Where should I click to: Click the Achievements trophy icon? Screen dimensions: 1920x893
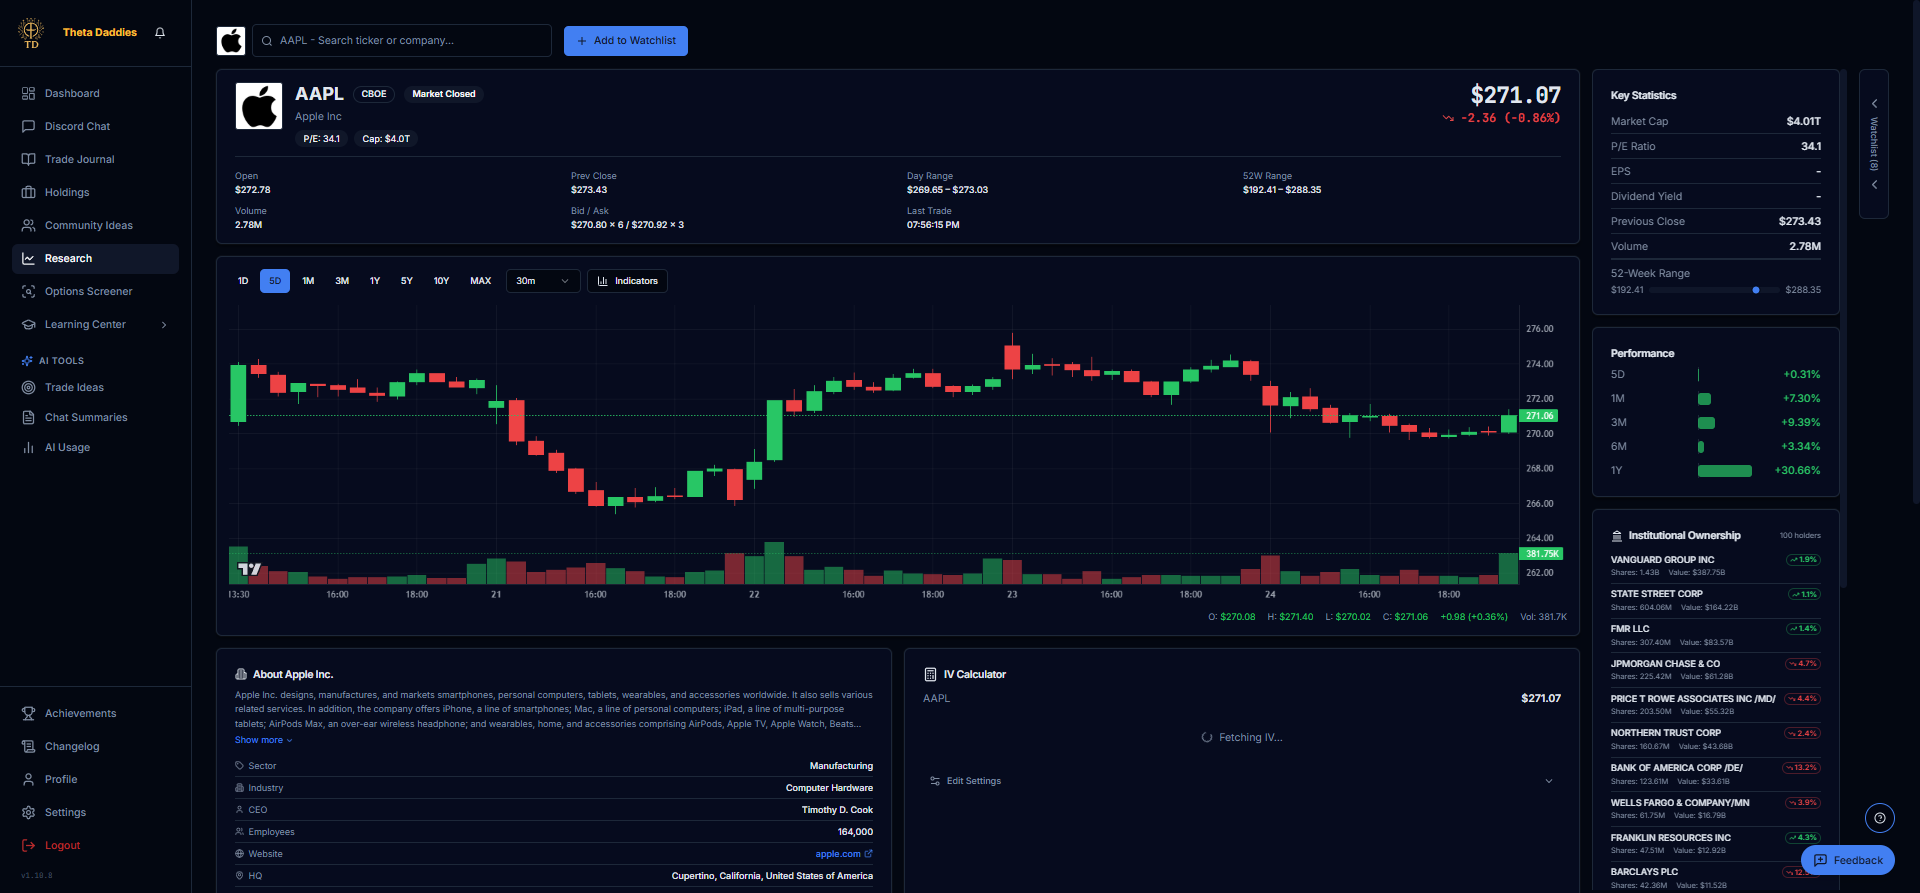click(x=28, y=714)
